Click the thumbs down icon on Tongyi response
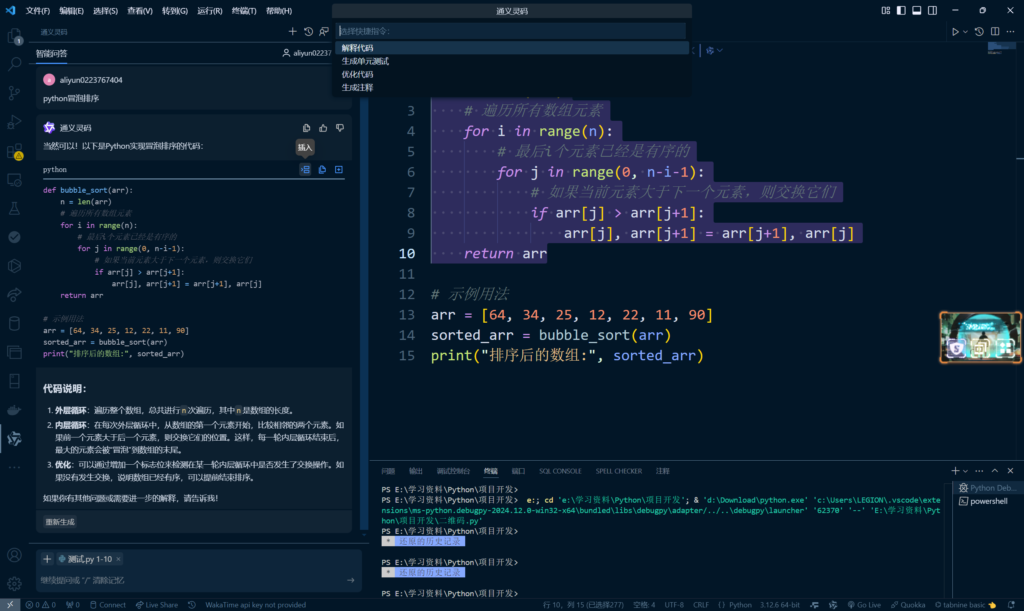 [340, 128]
